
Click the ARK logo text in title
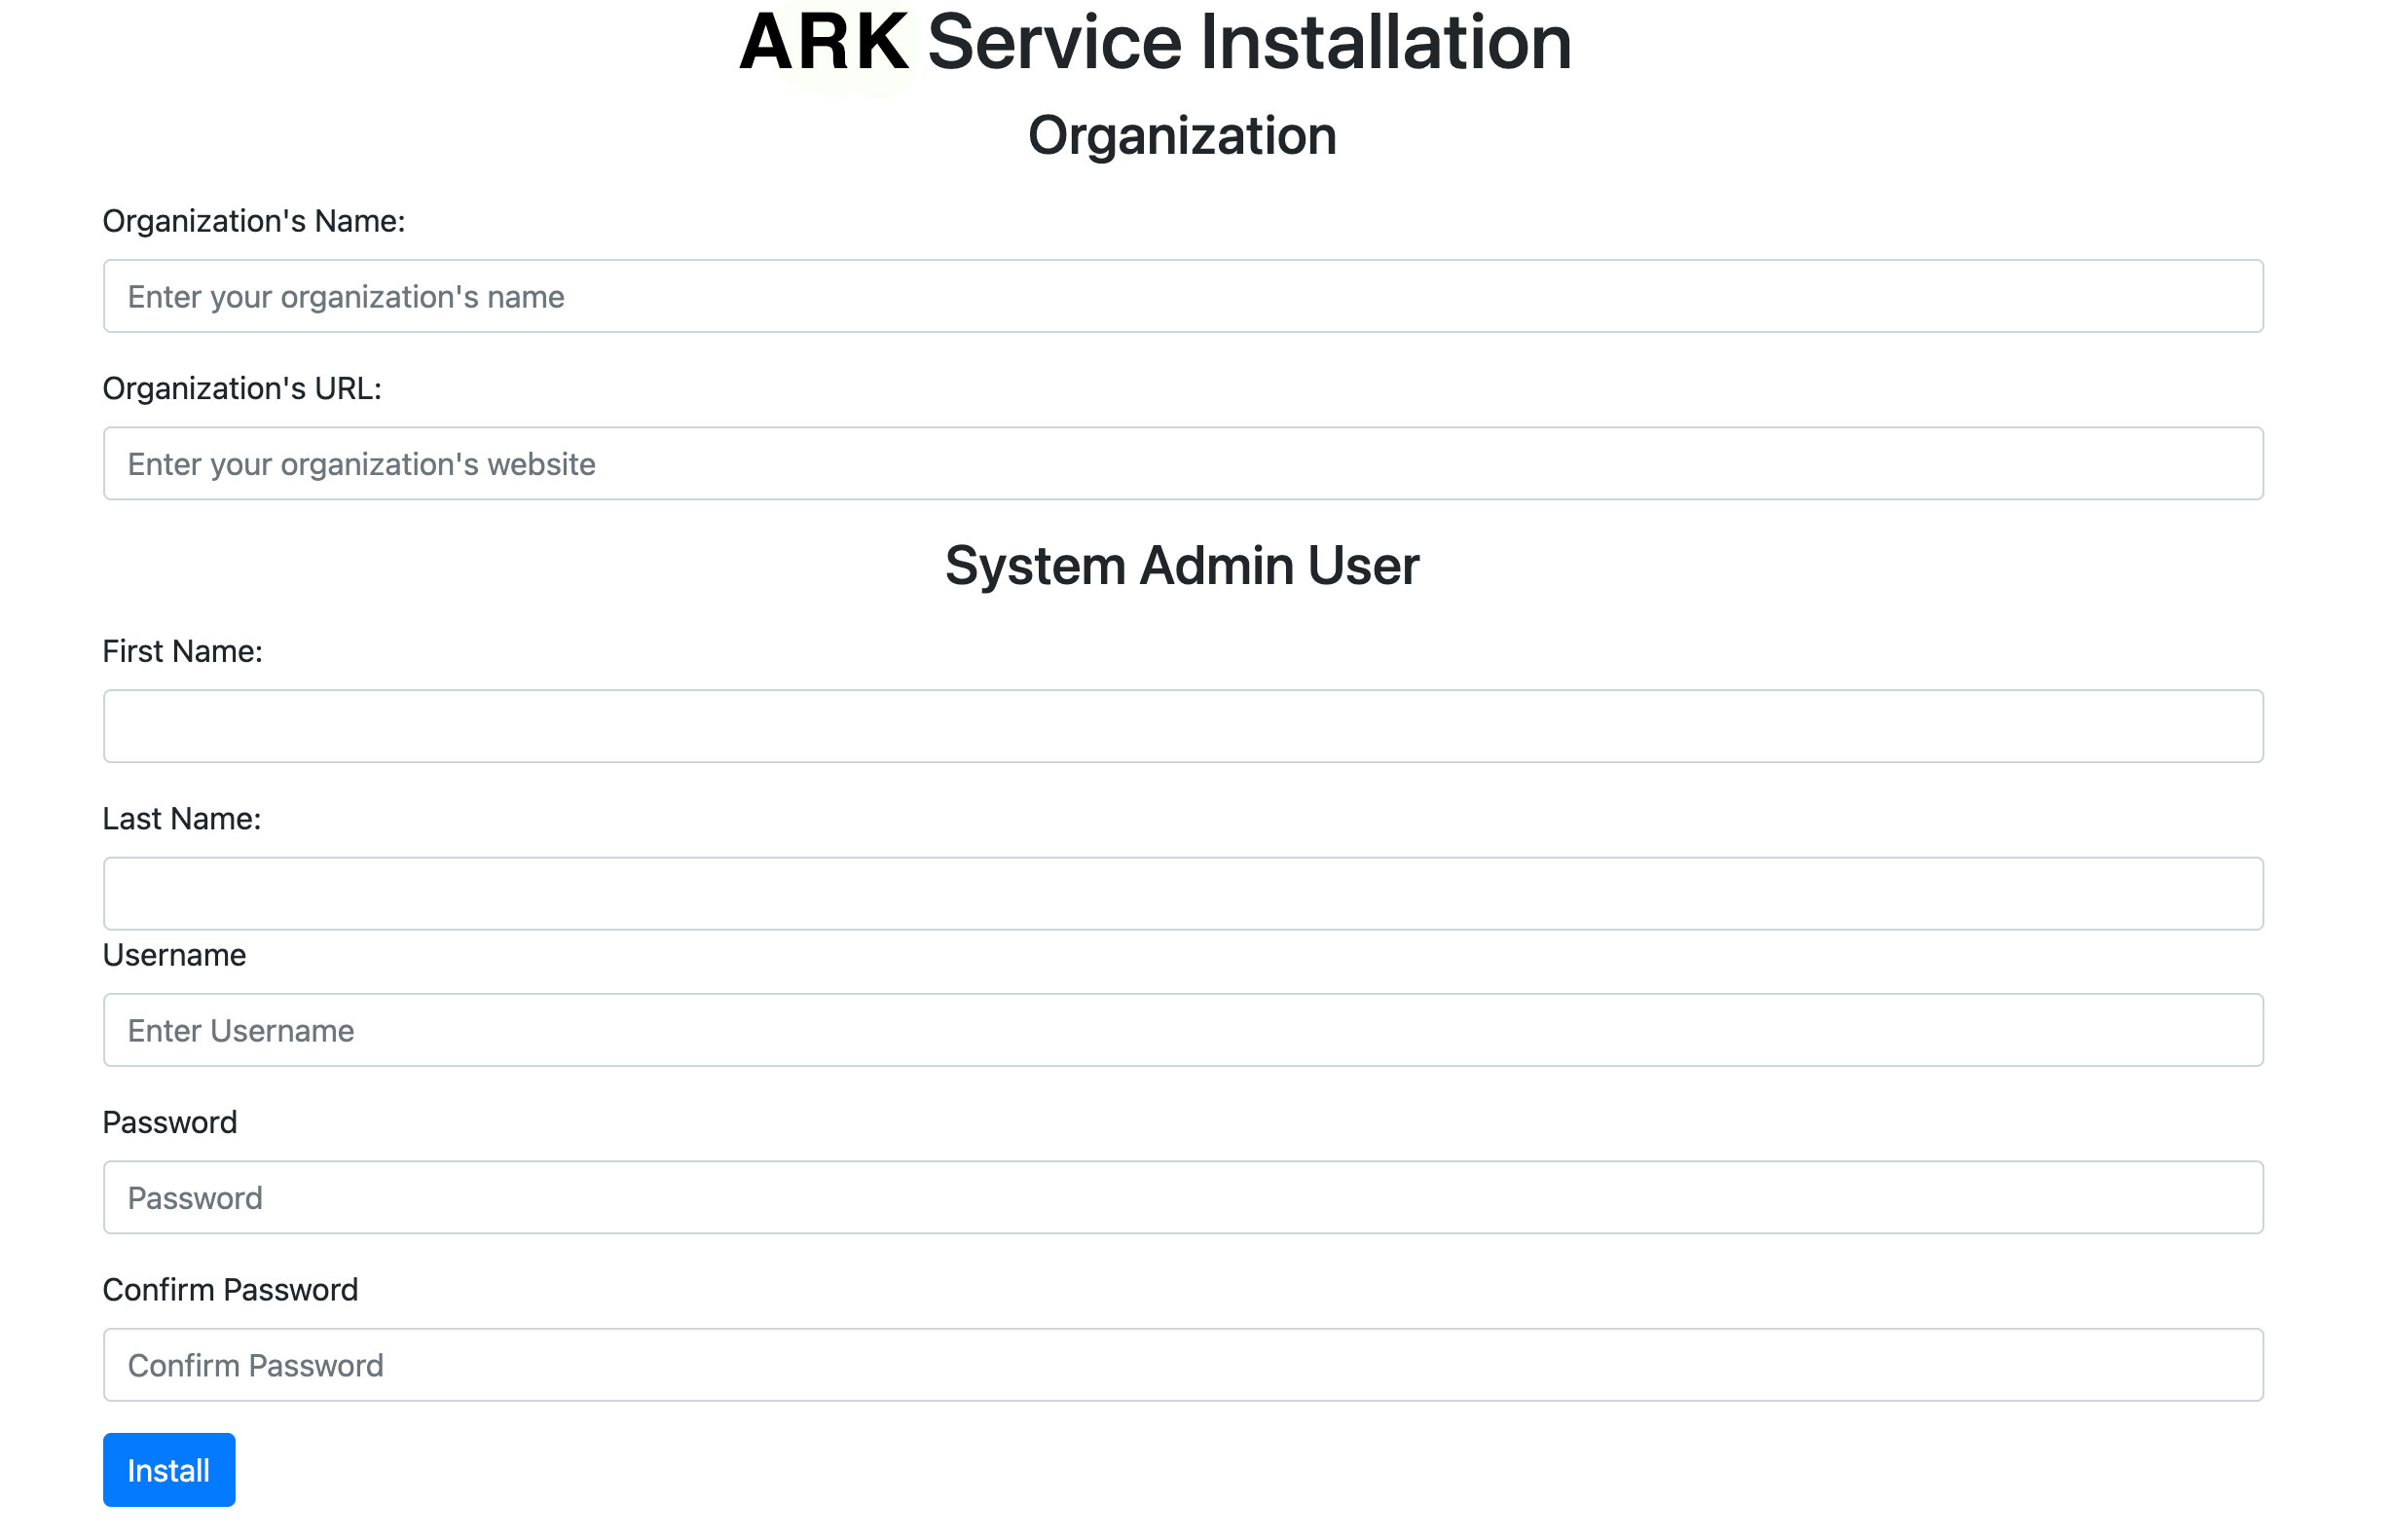coord(824,43)
